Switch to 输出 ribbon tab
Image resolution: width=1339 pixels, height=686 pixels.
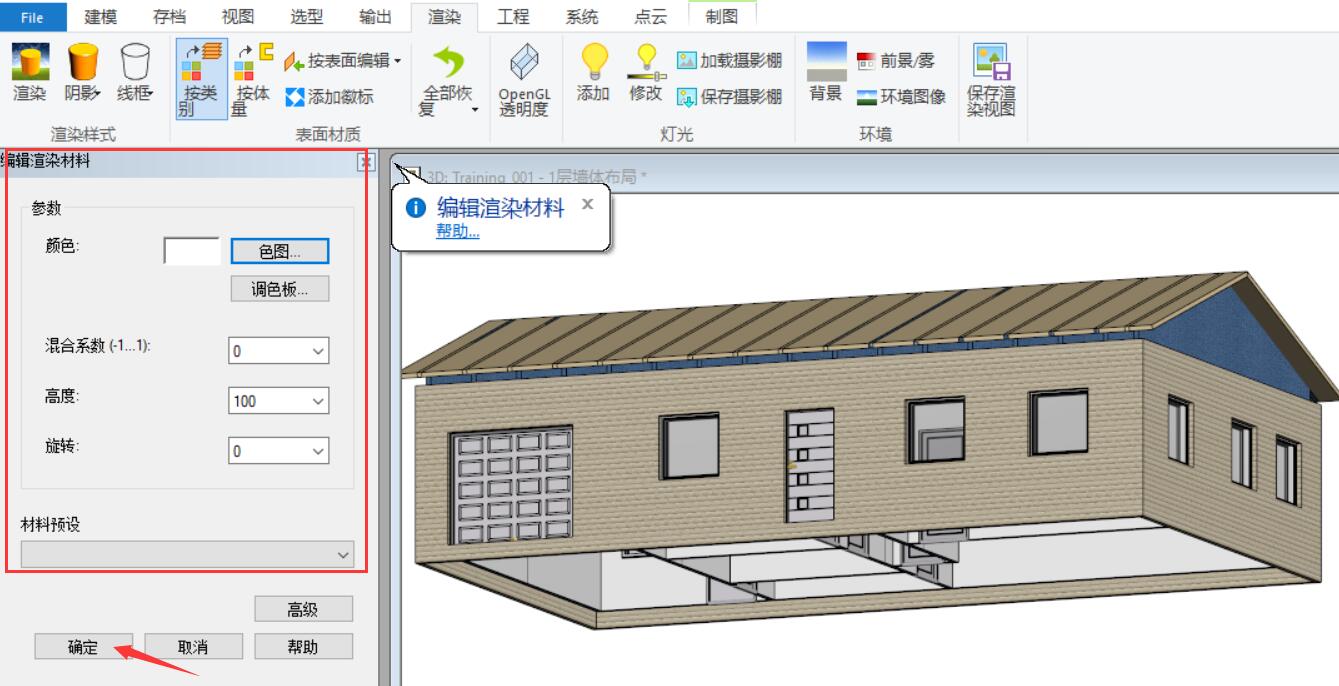[x=375, y=16]
